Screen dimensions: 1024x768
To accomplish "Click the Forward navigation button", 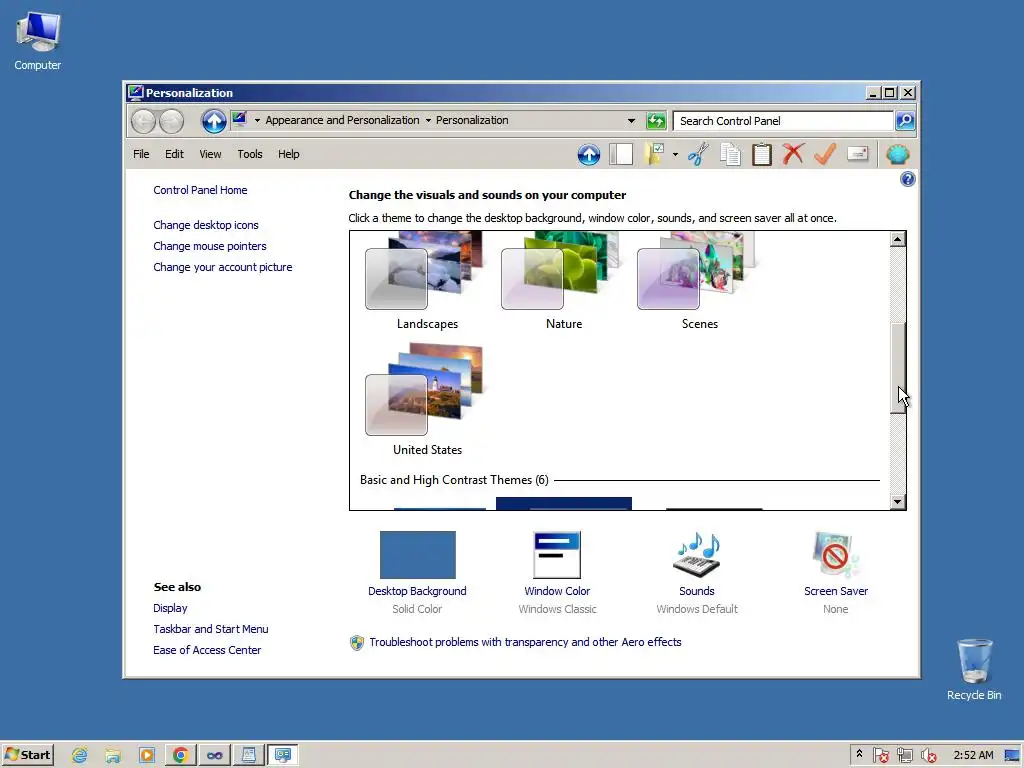I will [x=172, y=121].
